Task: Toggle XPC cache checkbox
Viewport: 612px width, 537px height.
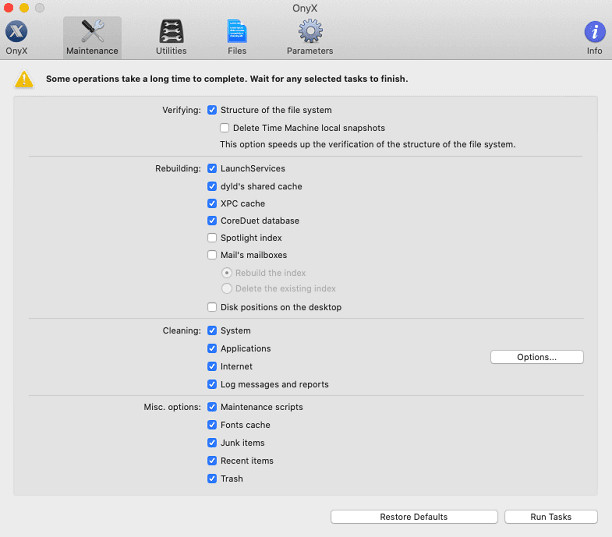Action: pyautogui.click(x=212, y=204)
